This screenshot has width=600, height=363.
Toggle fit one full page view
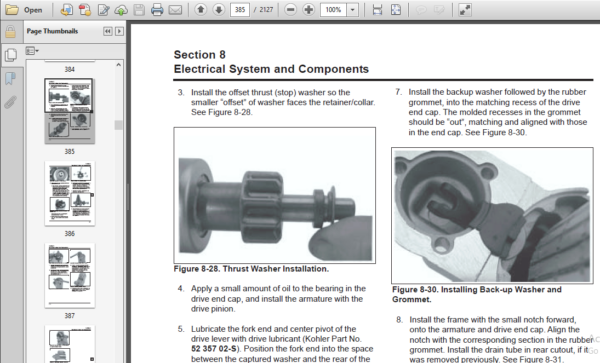396,10
